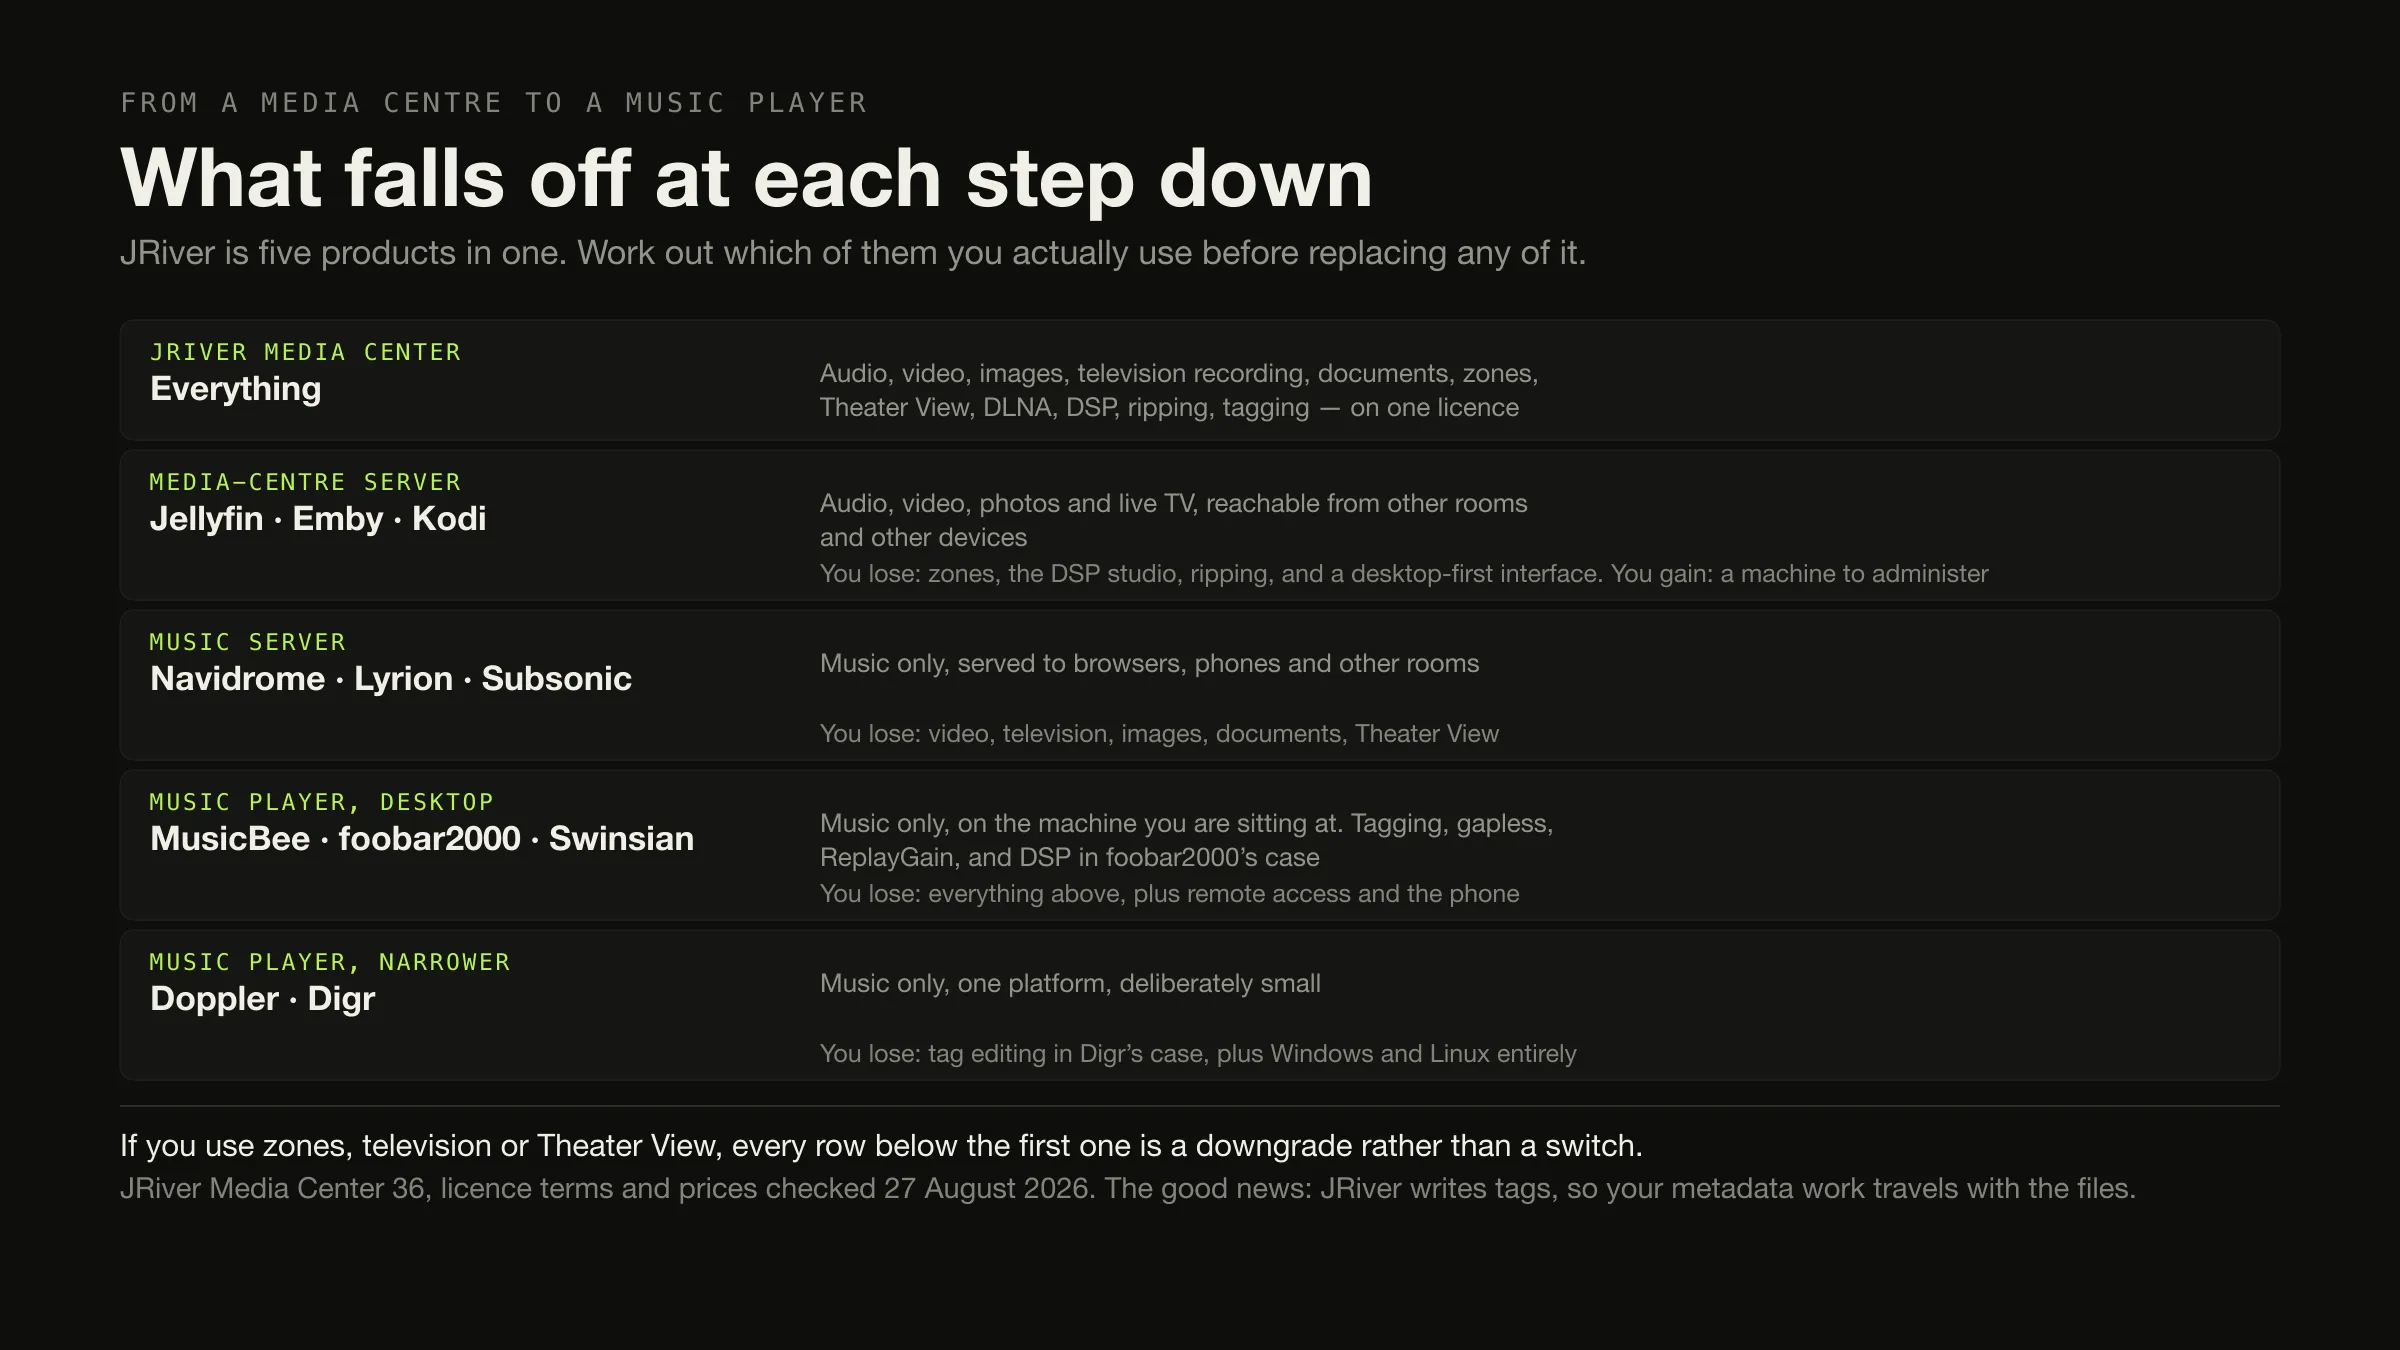The image size is (2400, 1350).
Task: Click the 'You lose: tag editing in Digr's case' line
Action: (x=1198, y=1054)
